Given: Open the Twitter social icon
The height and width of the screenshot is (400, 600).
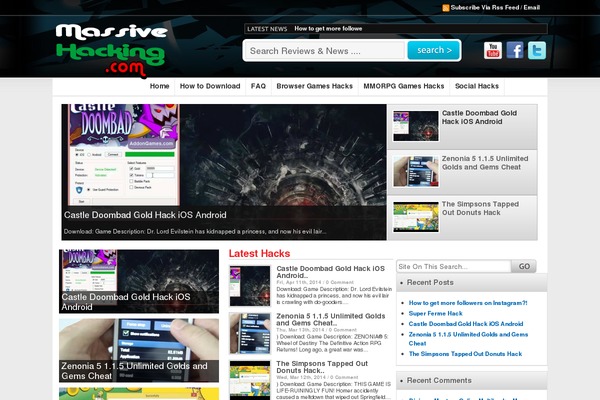Looking at the screenshot, I should (537, 51).
